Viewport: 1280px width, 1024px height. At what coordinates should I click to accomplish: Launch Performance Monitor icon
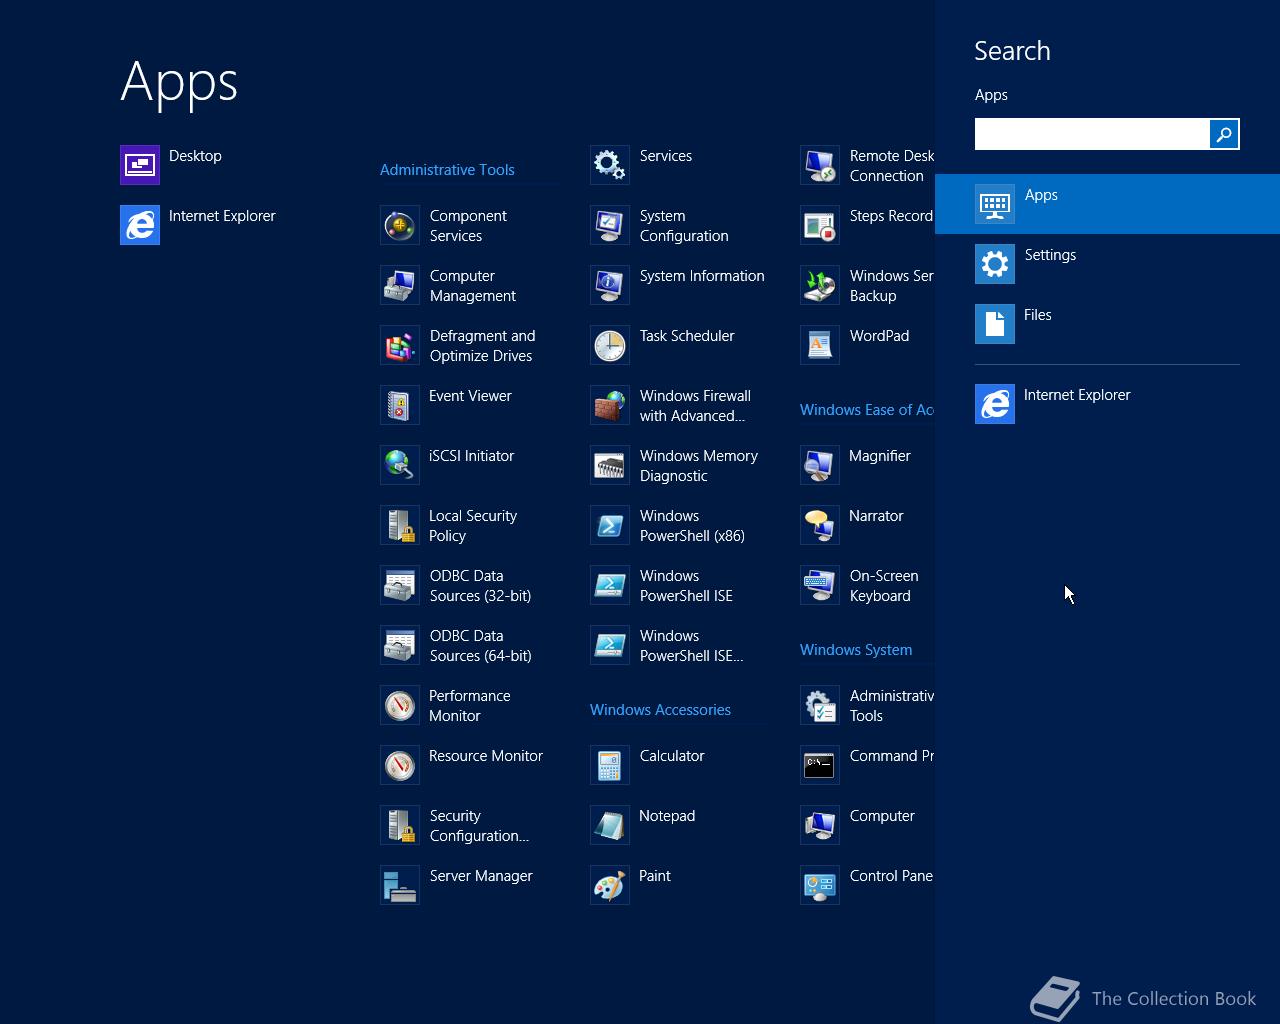(400, 705)
